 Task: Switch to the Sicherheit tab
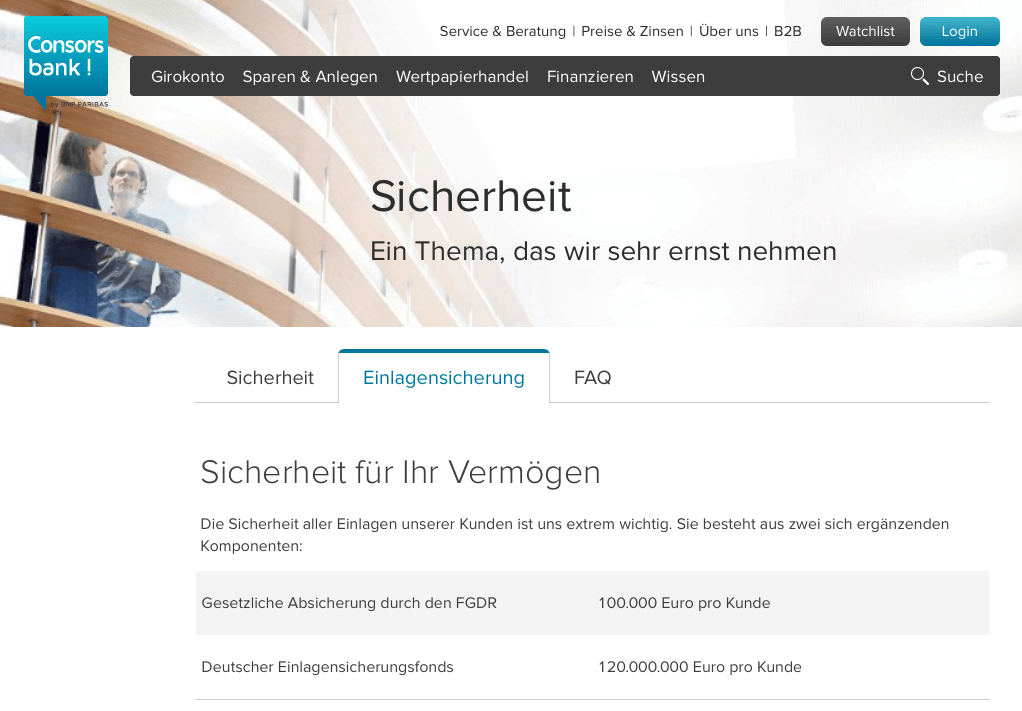[270, 377]
